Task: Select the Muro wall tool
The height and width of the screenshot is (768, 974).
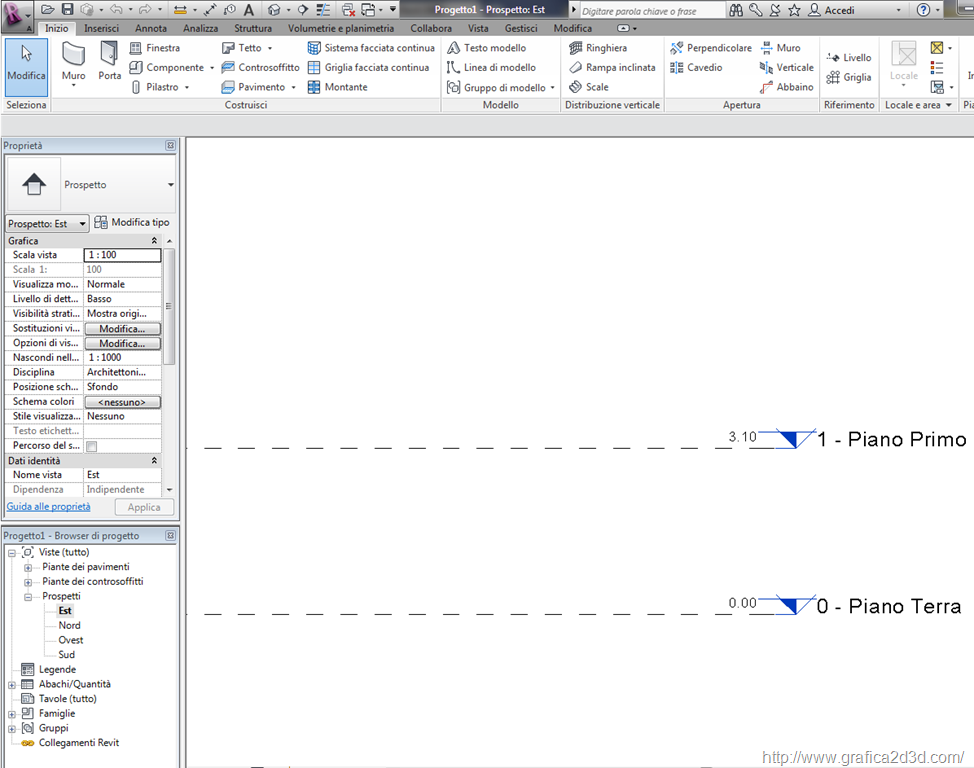Action: [x=73, y=62]
